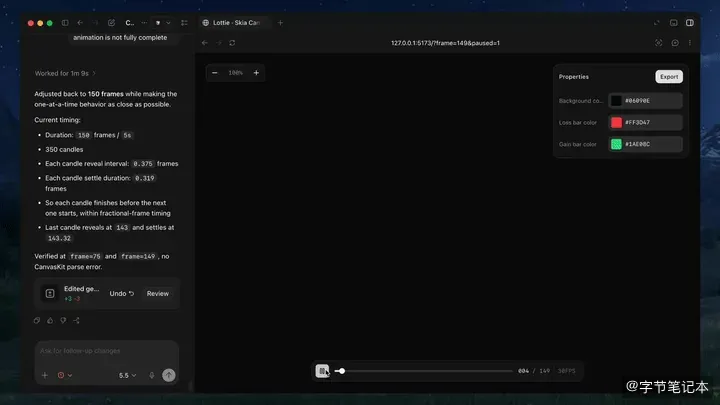Focus the "Ask for follow-up changes" input

coord(107,351)
